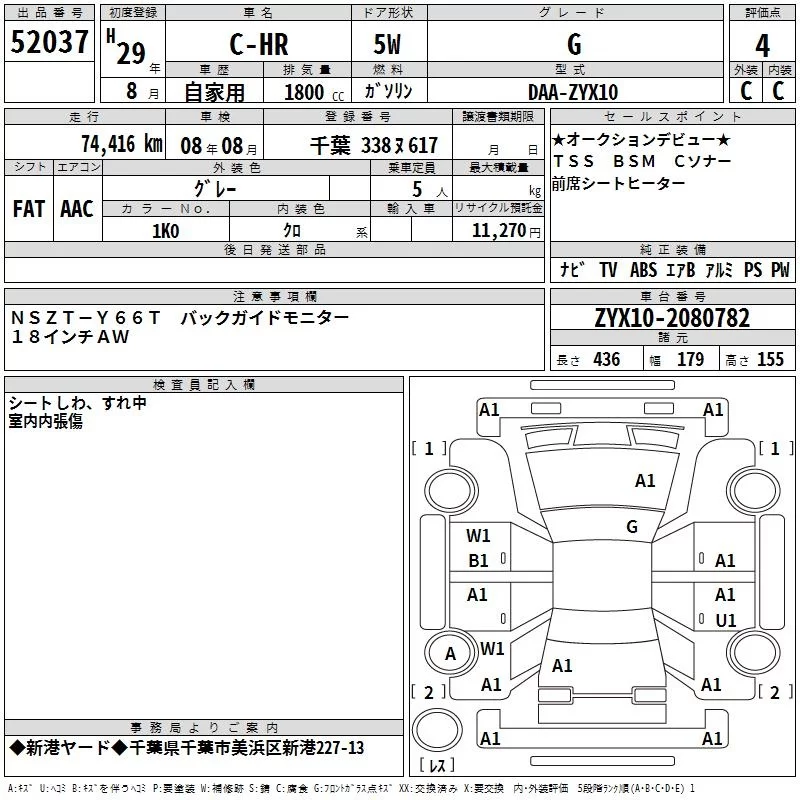Click the car name C-HR
Viewport: 800px width, 800px height.
tap(259, 44)
